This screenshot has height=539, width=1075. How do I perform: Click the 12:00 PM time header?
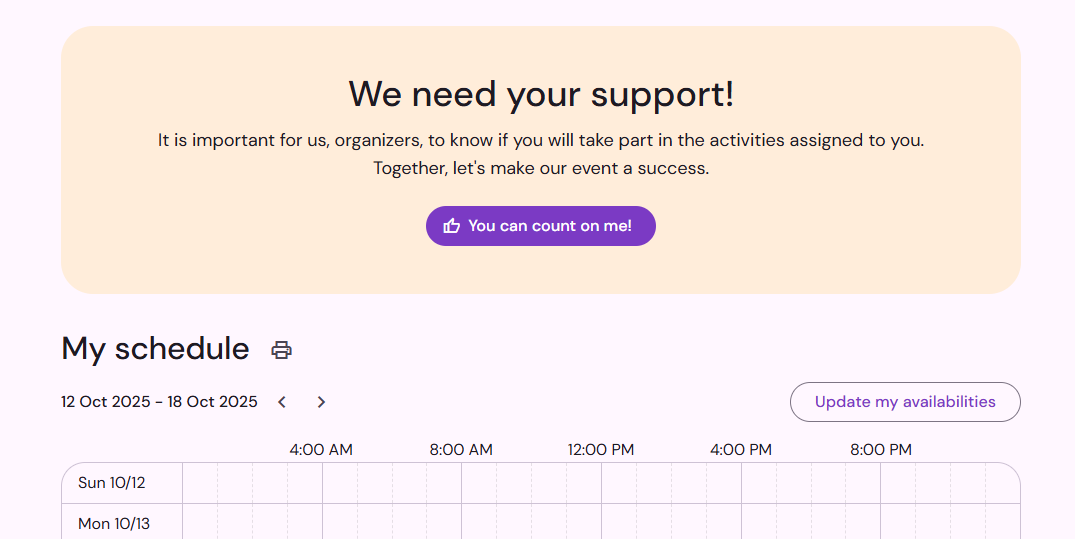[x=601, y=450]
